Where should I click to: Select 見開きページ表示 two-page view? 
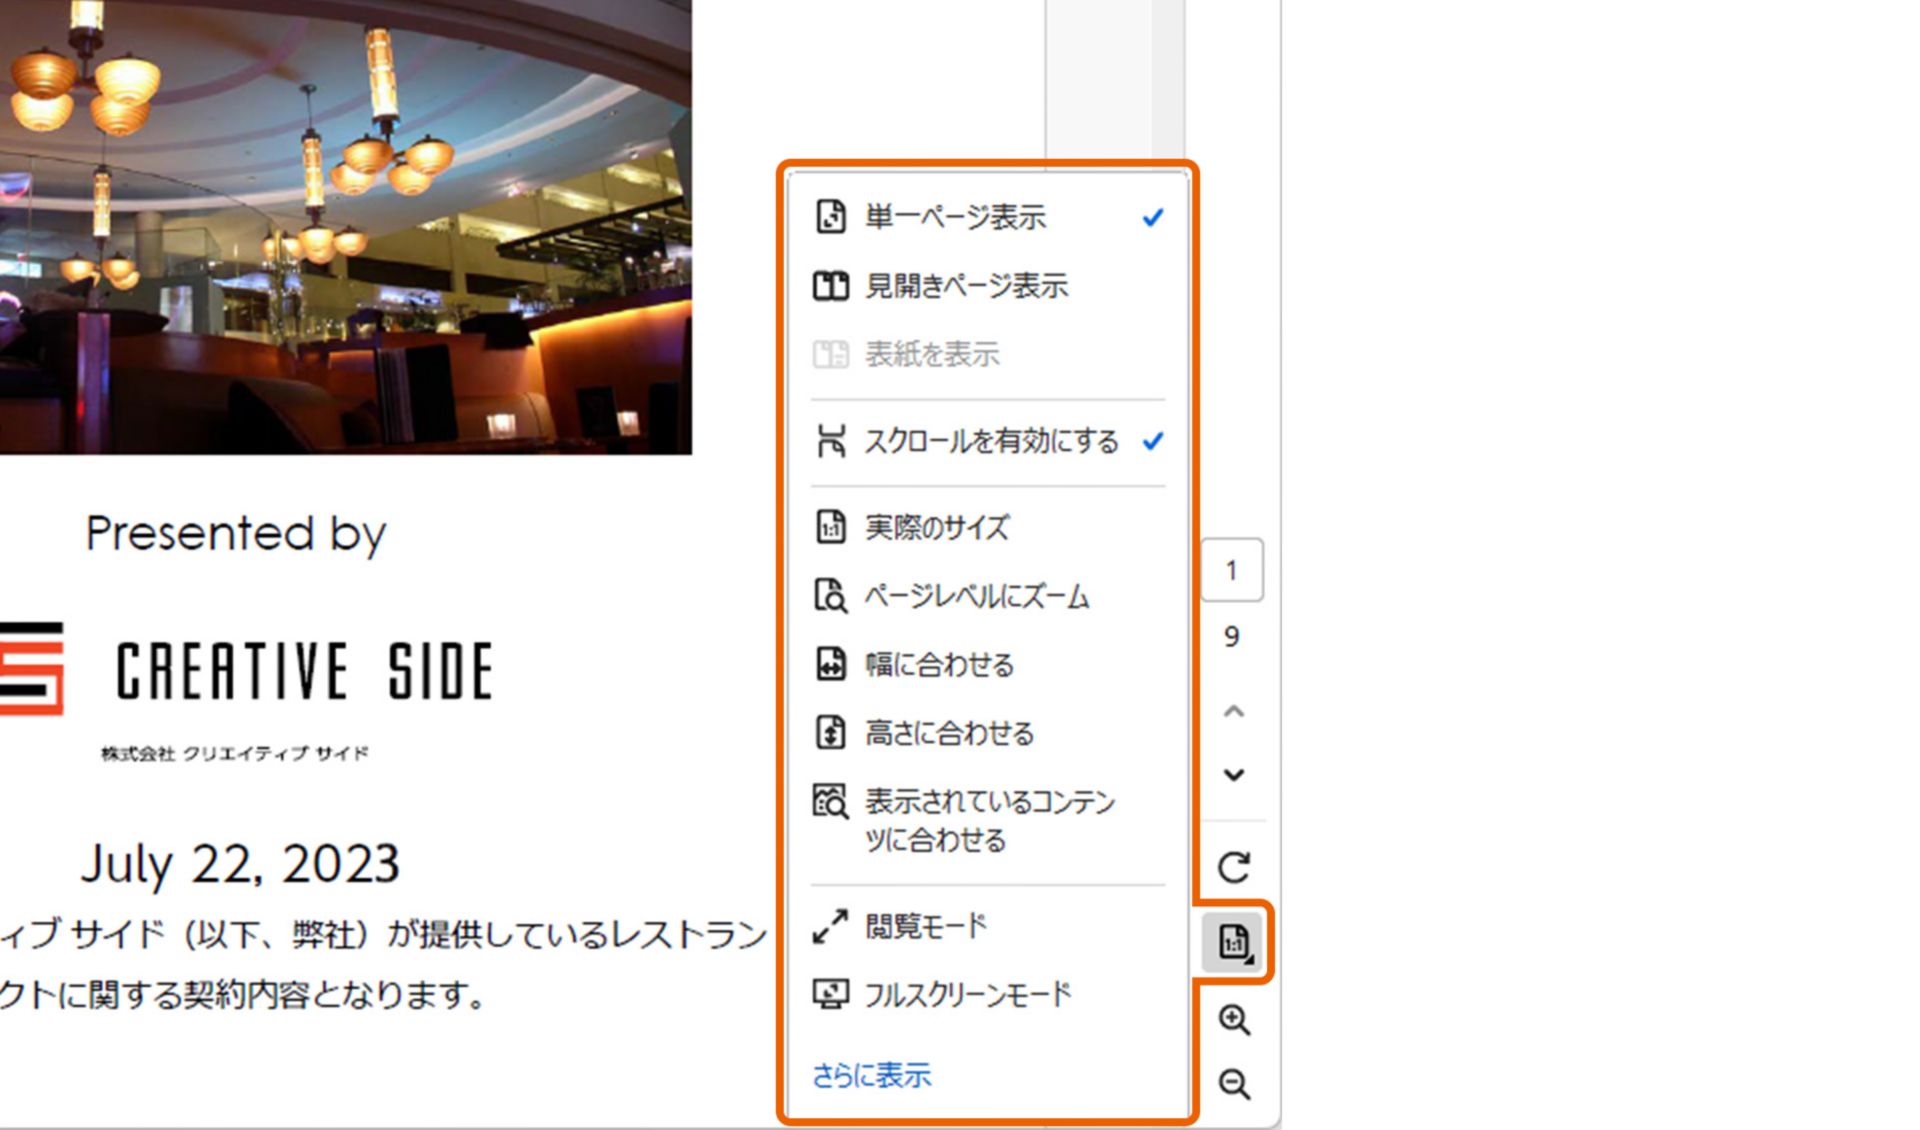click(965, 286)
